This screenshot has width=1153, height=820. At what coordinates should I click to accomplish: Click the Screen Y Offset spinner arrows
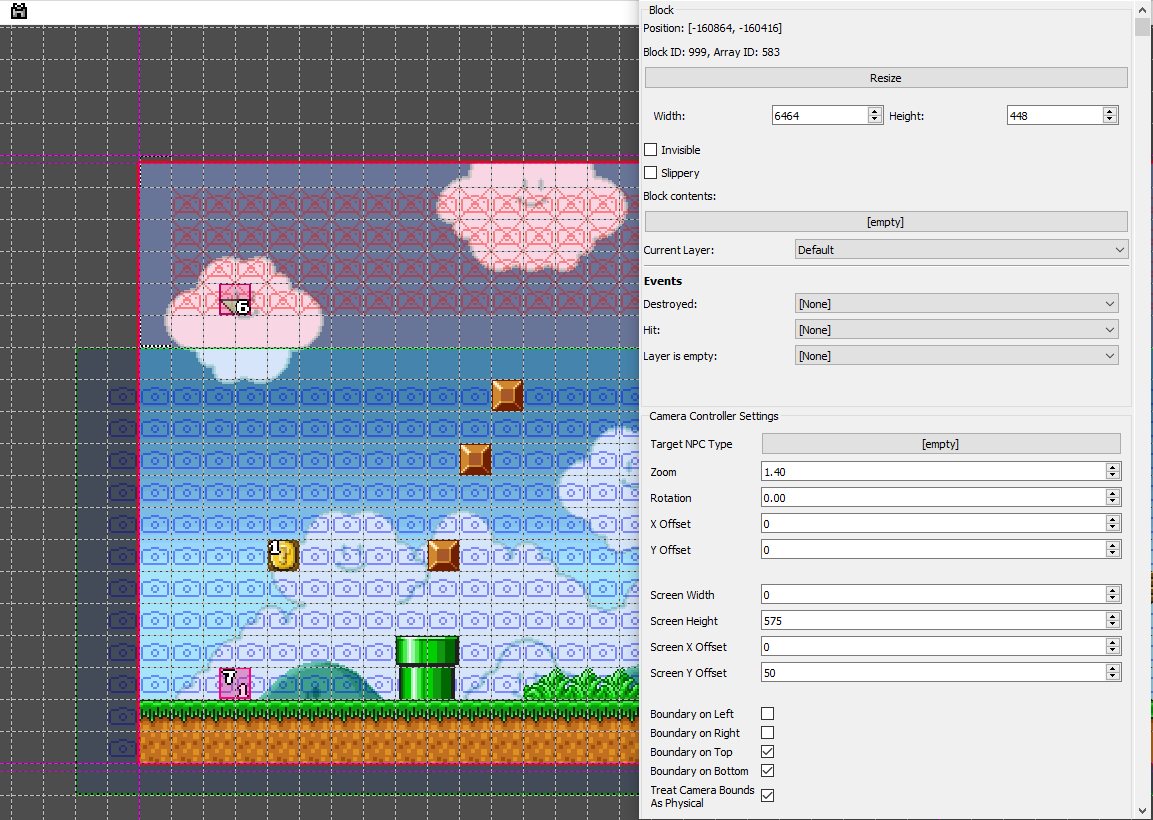[x=1113, y=673]
